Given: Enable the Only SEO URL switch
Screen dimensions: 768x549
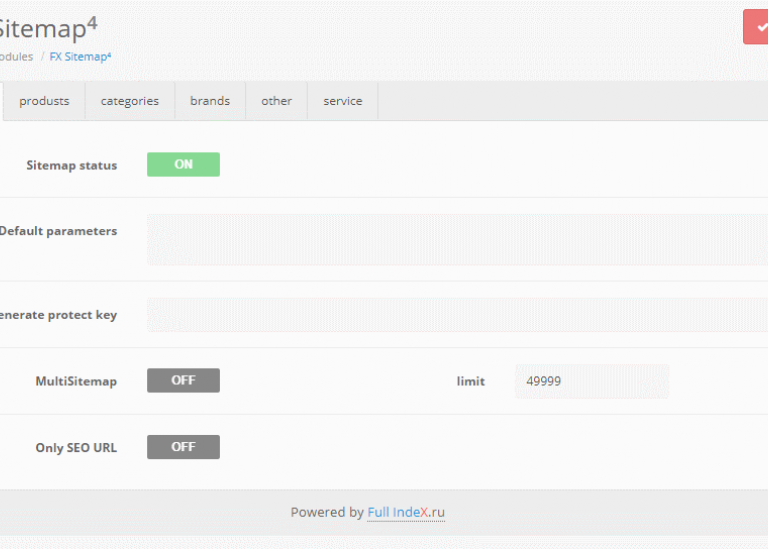Looking at the screenshot, I should click(183, 447).
